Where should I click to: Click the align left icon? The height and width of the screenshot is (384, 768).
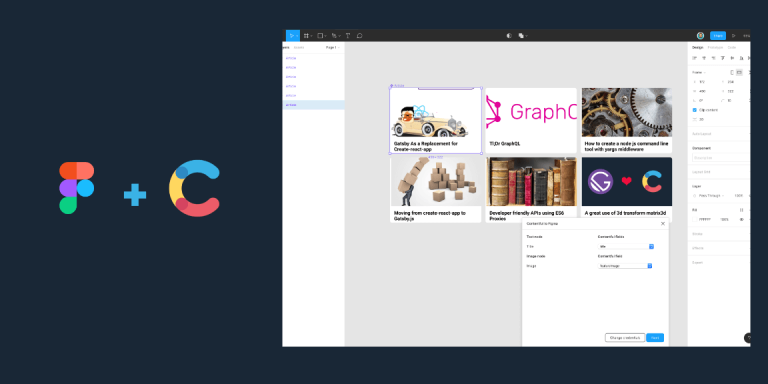coord(695,58)
